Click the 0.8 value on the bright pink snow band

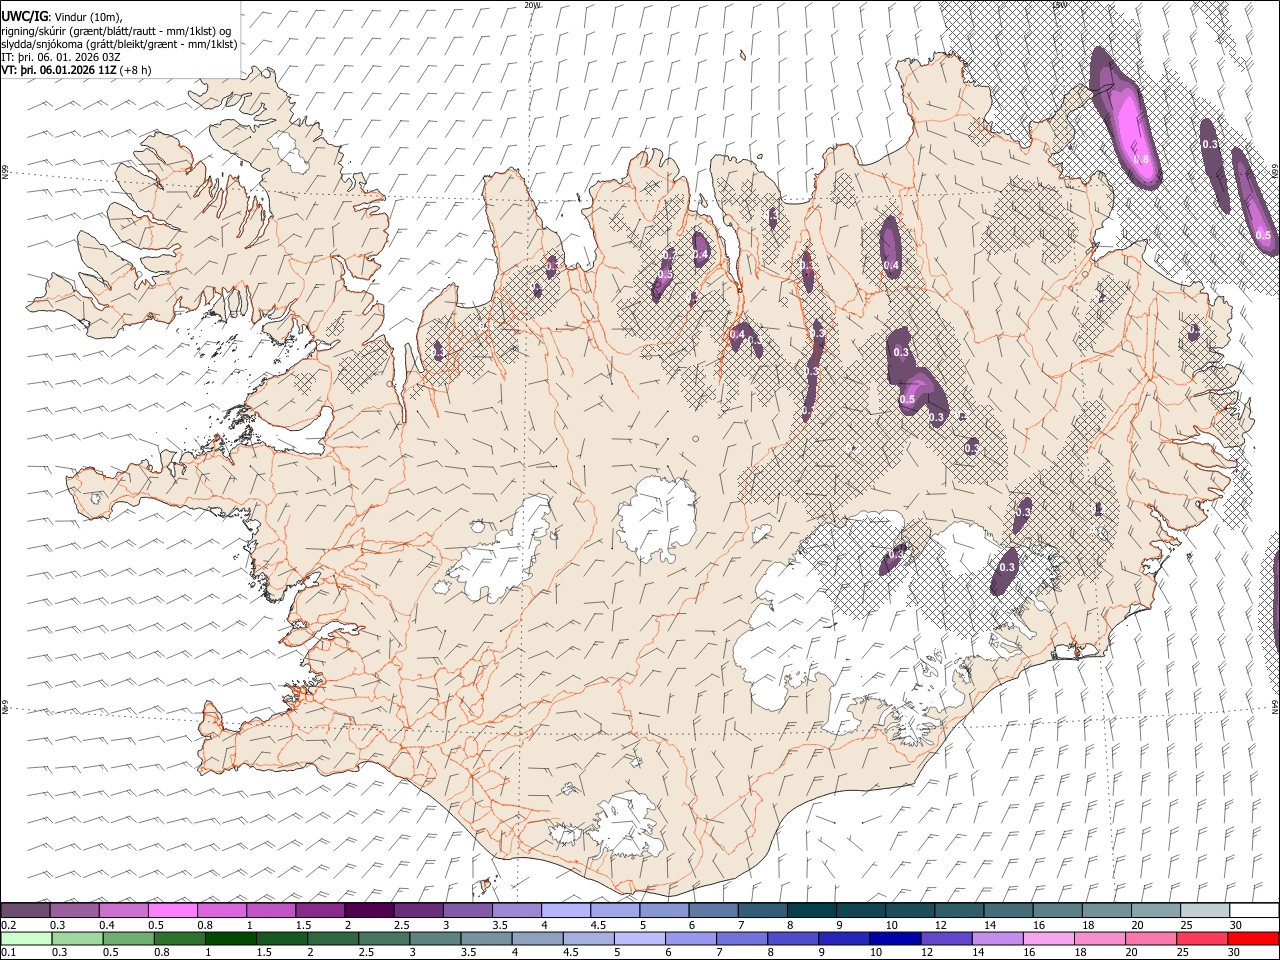pyautogui.click(x=1141, y=159)
